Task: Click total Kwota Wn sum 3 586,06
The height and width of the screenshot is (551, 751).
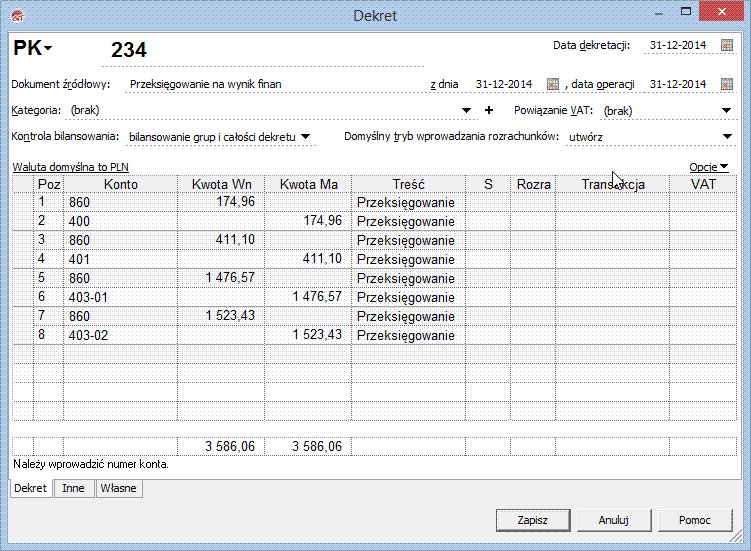Action: [x=230, y=447]
